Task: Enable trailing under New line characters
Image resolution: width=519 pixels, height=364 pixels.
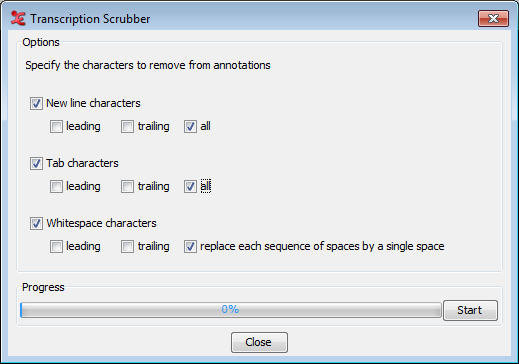Action: pyautogui.click(x=127, y=126)
